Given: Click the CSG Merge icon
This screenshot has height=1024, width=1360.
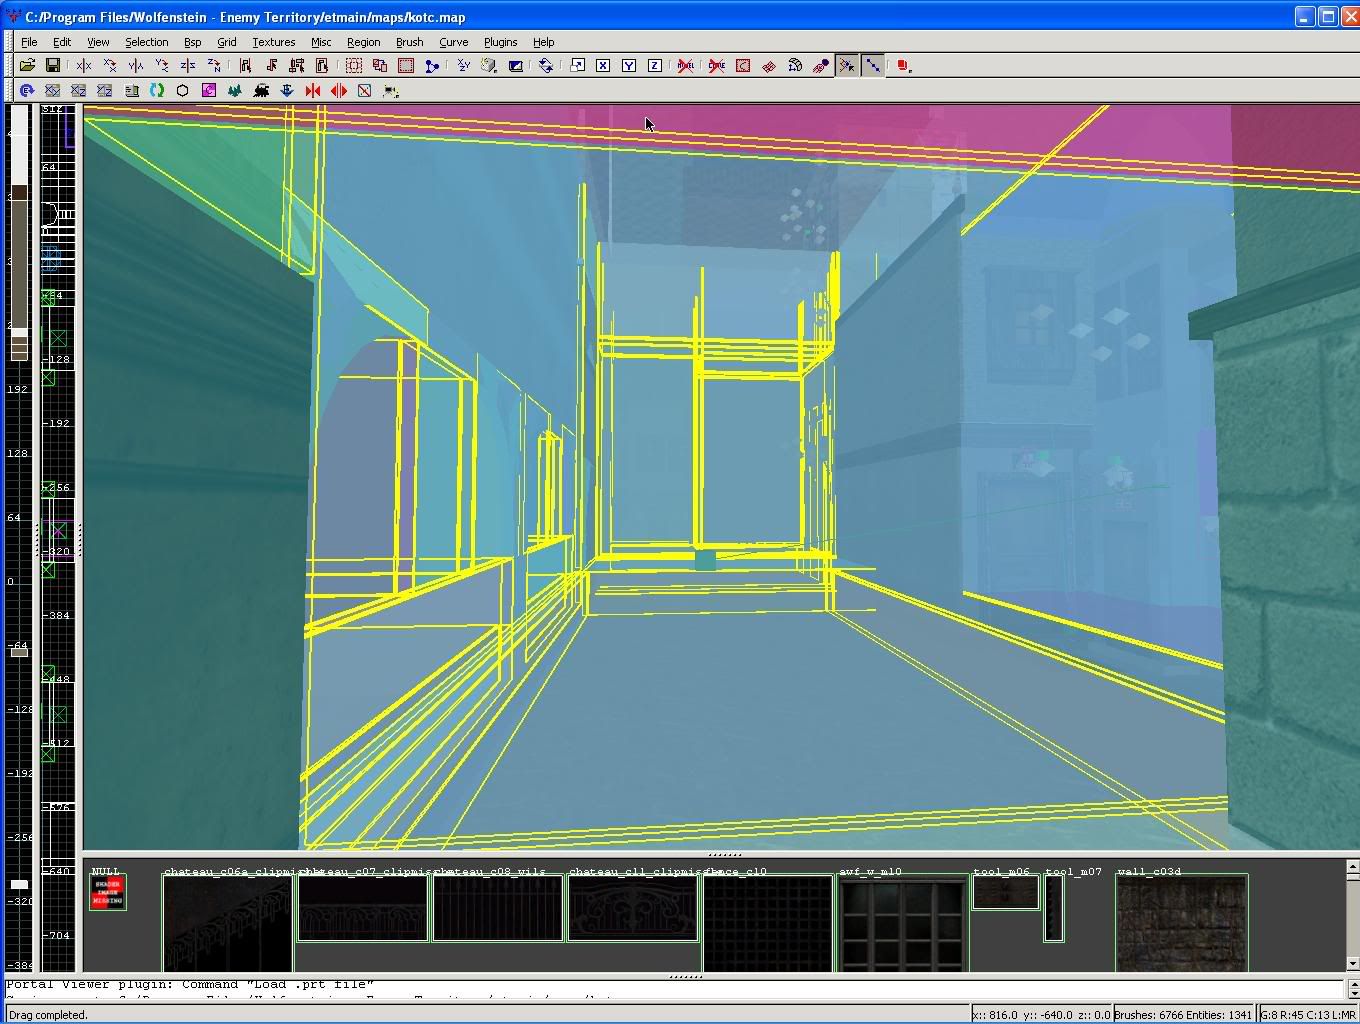Looking at the screenshot, I should tap(380, 66).
